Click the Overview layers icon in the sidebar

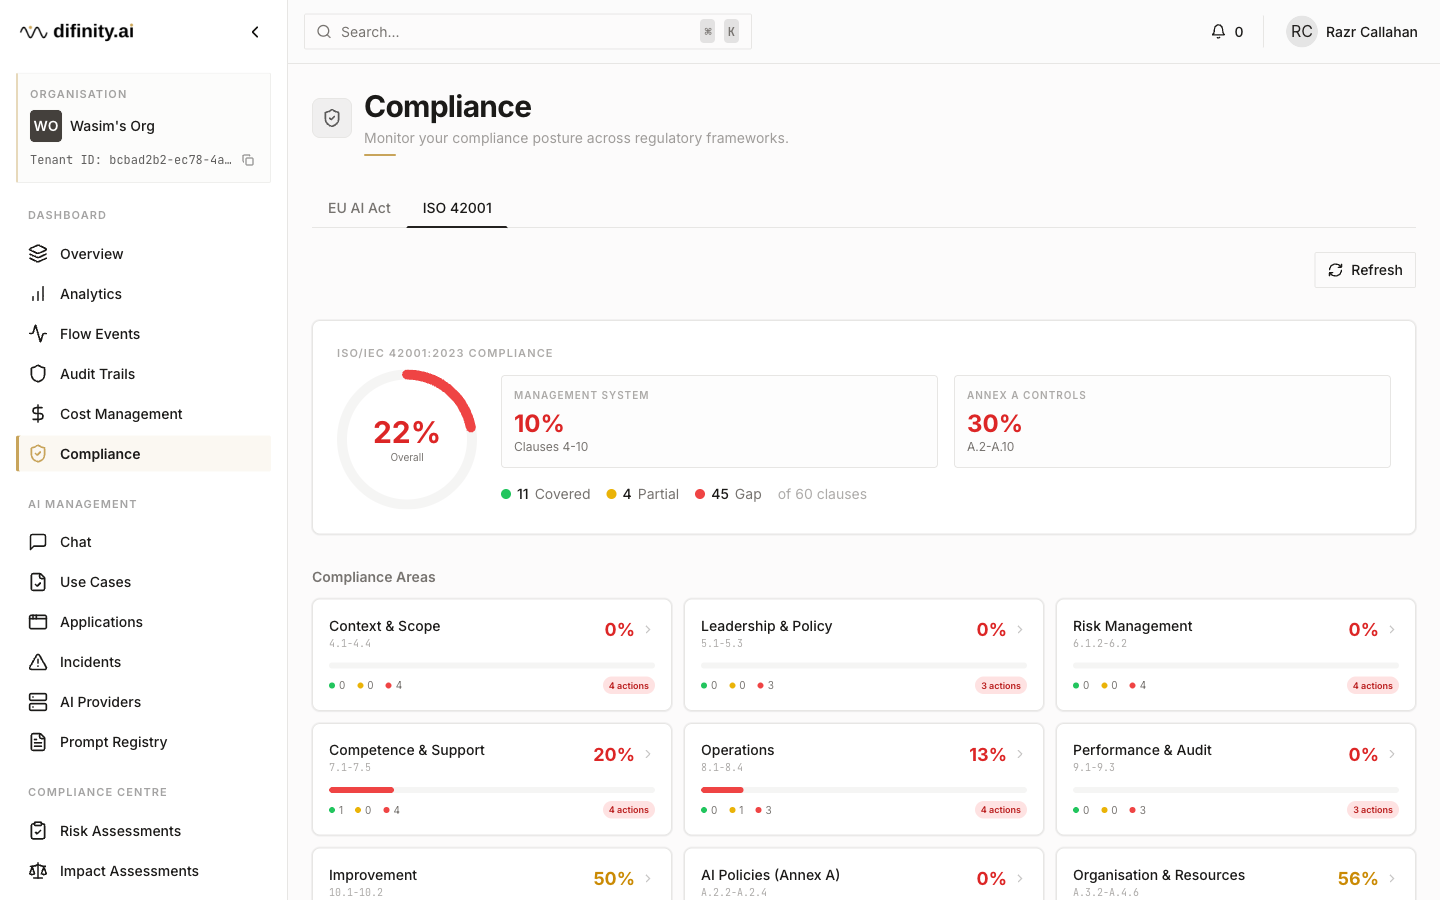click(38, 254)
